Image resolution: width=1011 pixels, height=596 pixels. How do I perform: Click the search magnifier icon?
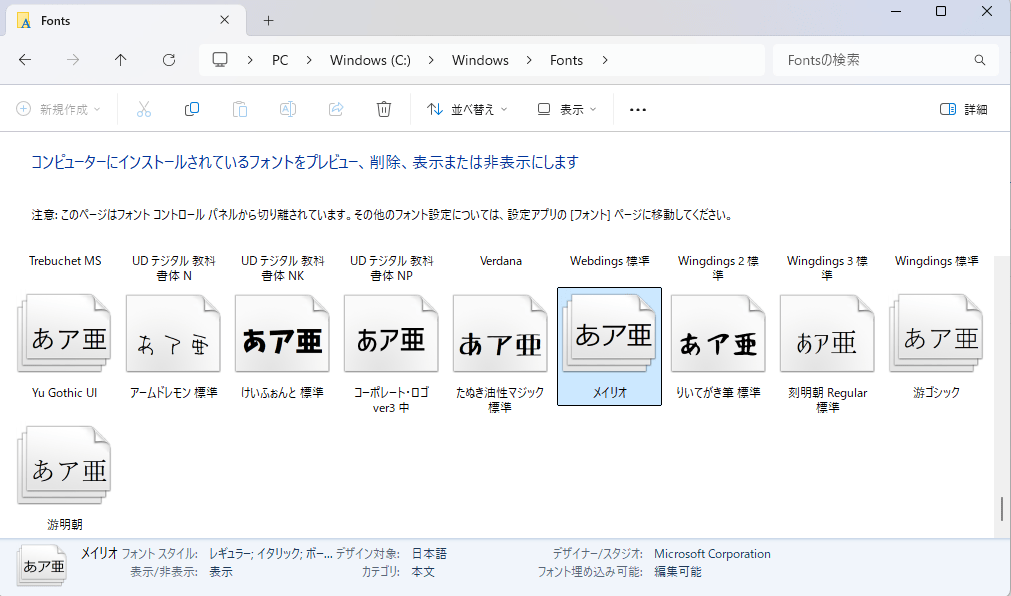point(980,60)
